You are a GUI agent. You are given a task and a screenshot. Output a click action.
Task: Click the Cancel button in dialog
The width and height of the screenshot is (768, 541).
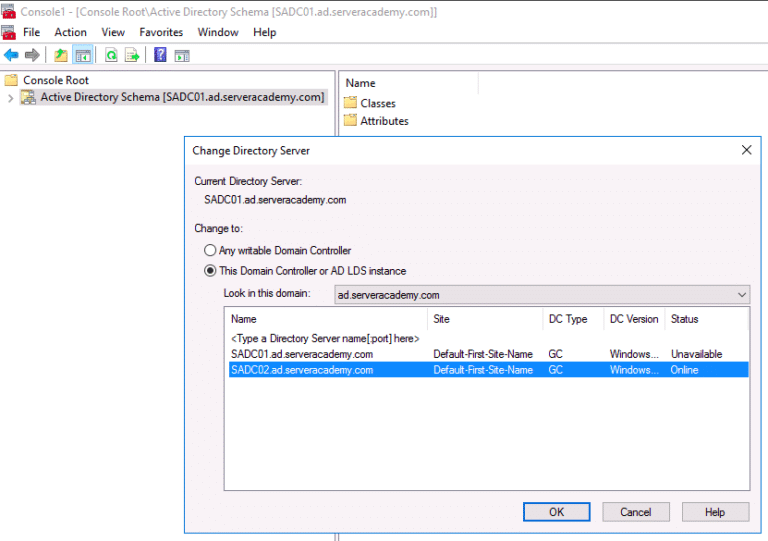click(x=635, y=512)
